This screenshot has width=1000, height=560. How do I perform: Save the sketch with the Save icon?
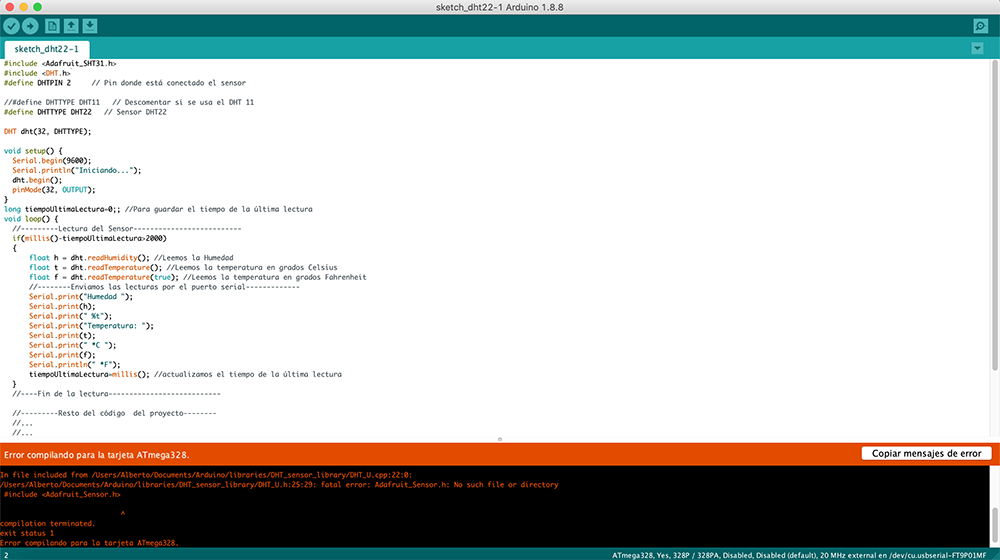[90, 26]
